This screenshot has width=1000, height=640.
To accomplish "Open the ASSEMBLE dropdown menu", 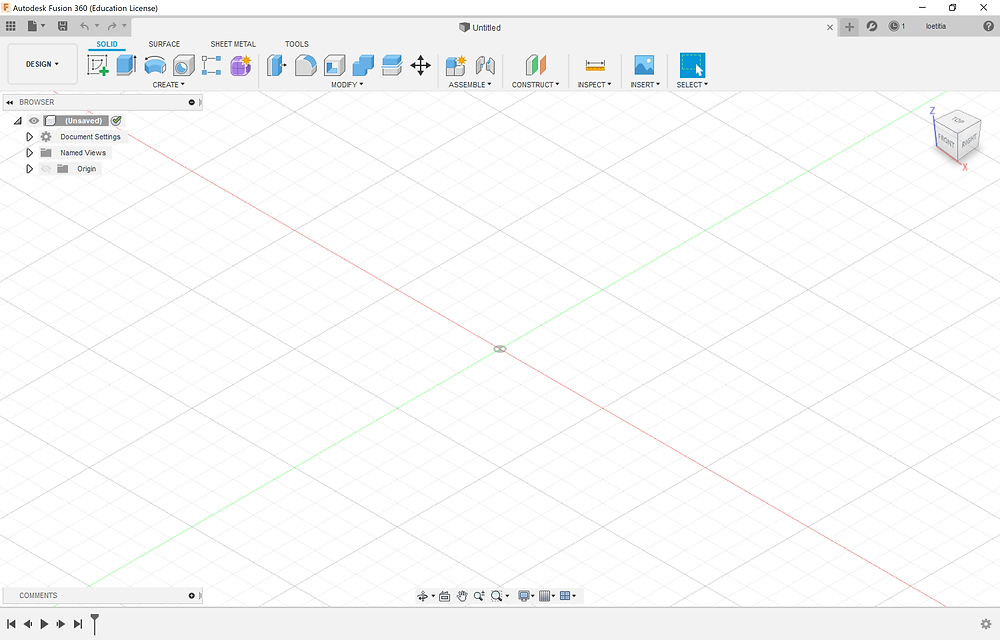I will (470, 85).
